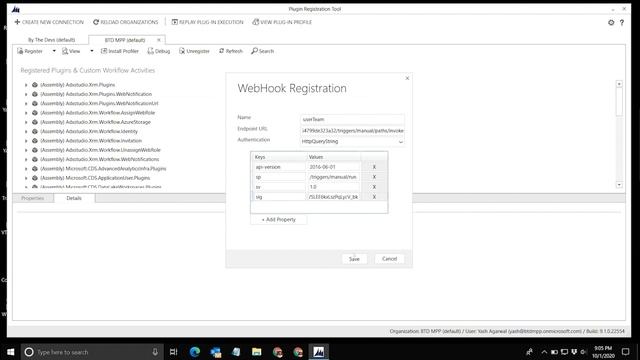This screenshot has width=640, height=360.
Task: Open Task View on the taskbar
Action: point(173,352)
